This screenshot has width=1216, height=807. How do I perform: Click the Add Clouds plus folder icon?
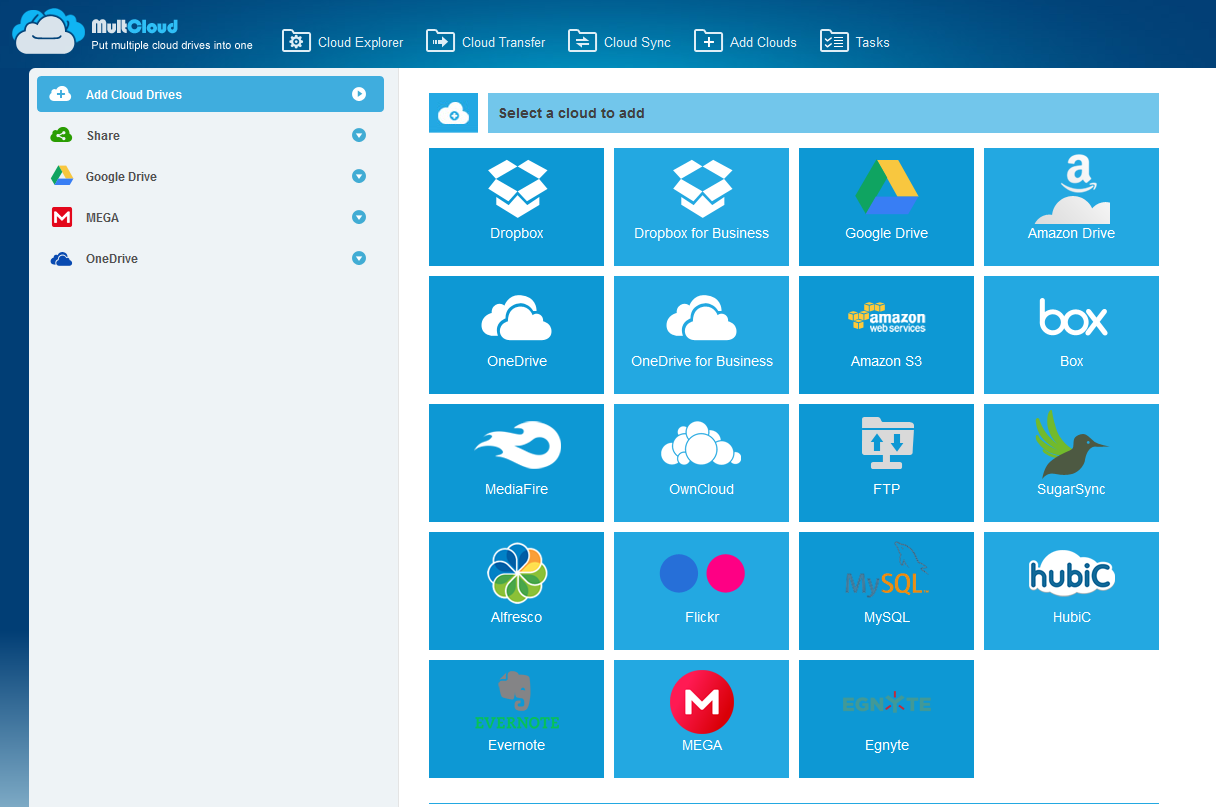(708, 41)
